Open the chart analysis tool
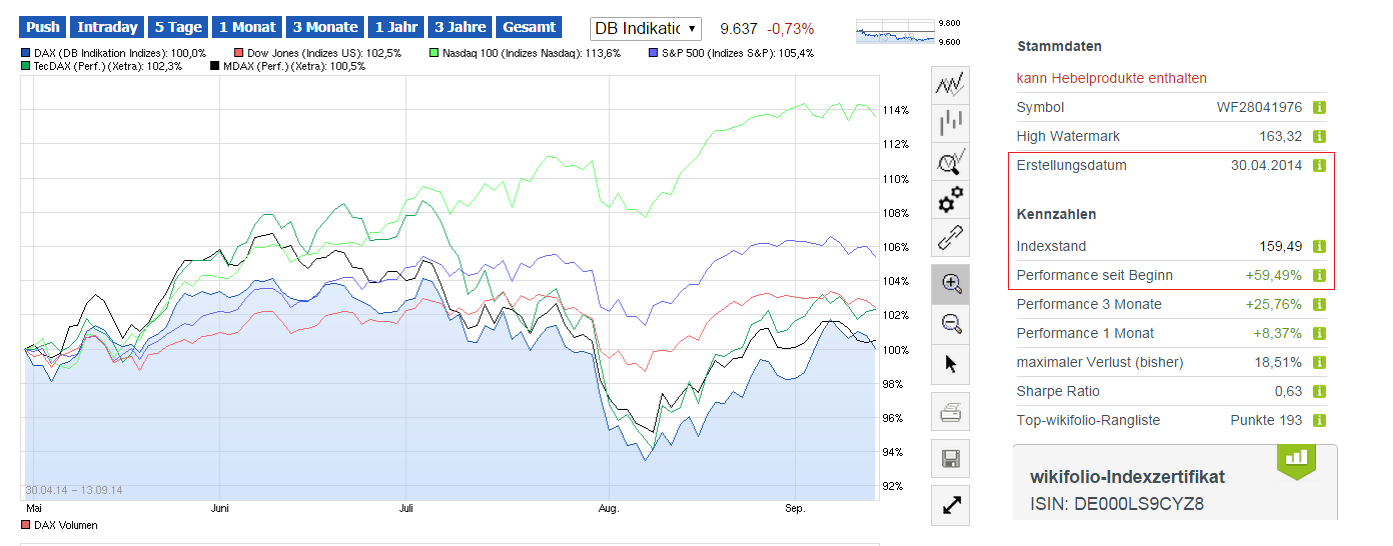This screenshot has width=1393, height=546. tap(951, 161)
